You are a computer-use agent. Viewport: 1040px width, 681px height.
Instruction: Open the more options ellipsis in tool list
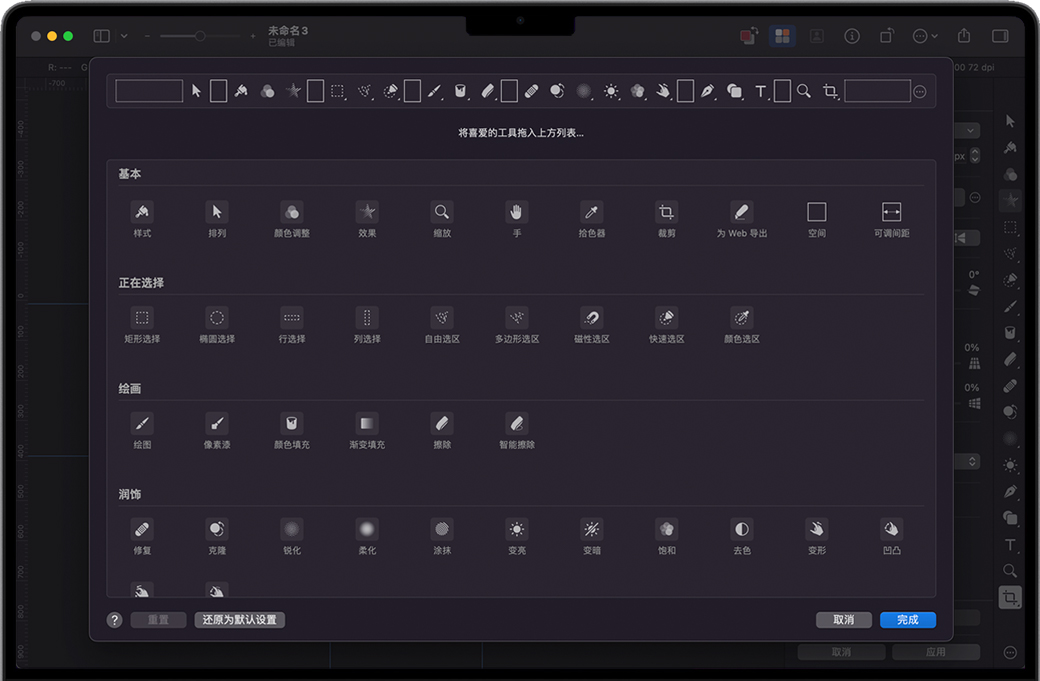point(920,92)
